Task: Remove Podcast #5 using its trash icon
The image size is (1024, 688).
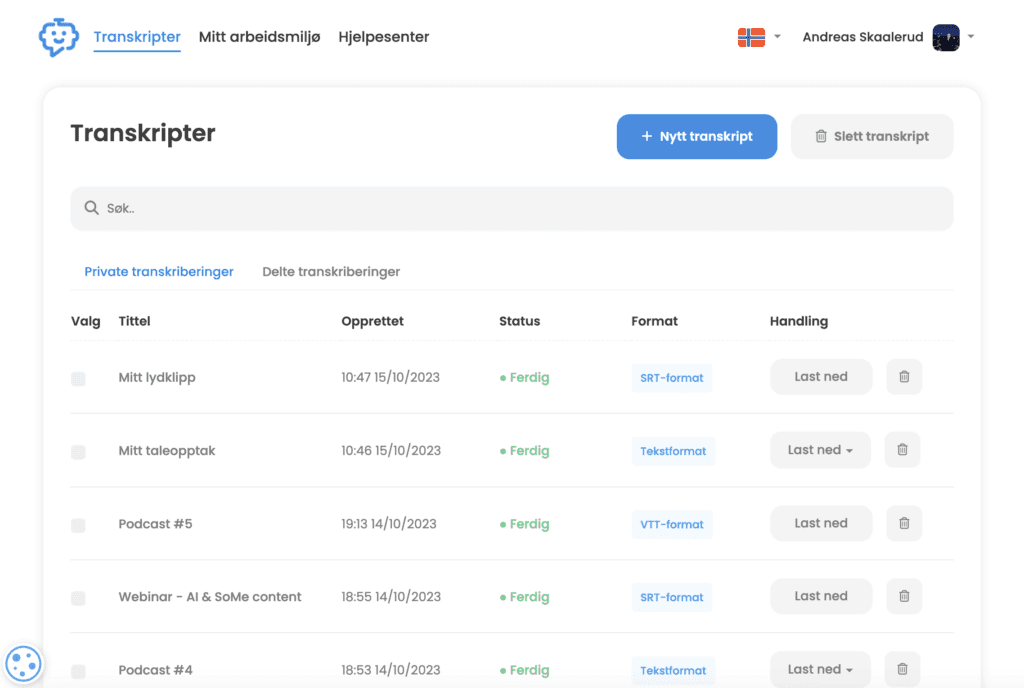Action: coord(904,523)
